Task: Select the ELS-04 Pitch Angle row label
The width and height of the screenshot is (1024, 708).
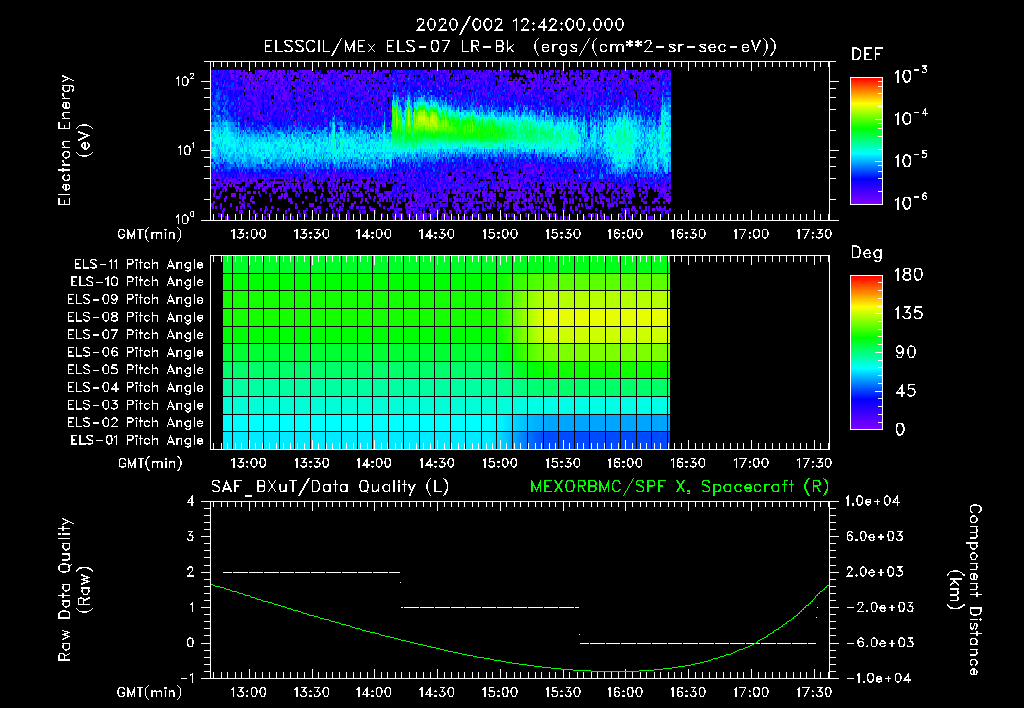Action: pyautogui.click(x=136, y=387)
